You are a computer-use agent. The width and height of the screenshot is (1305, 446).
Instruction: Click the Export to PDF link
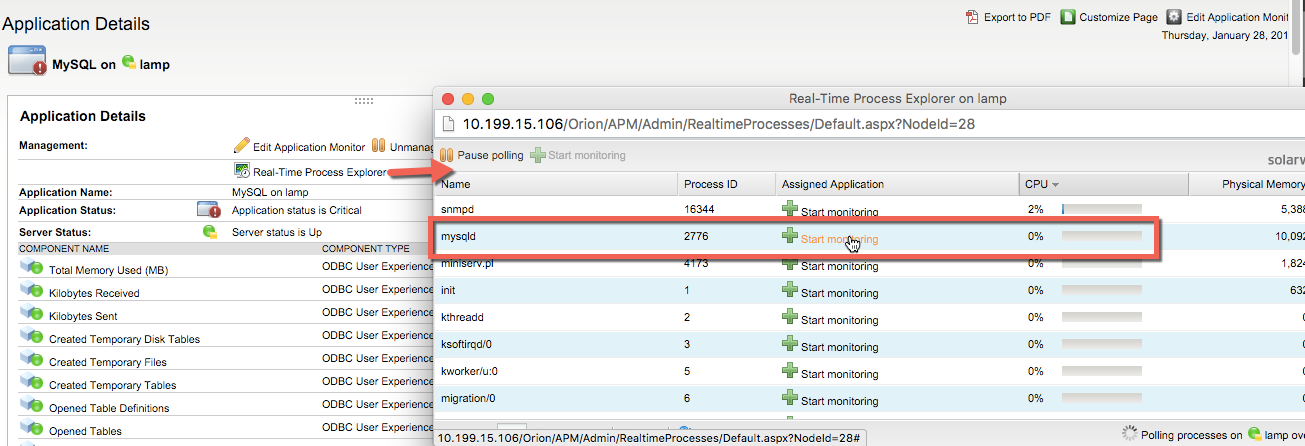pyautogui.click(x=1017, y=17)
